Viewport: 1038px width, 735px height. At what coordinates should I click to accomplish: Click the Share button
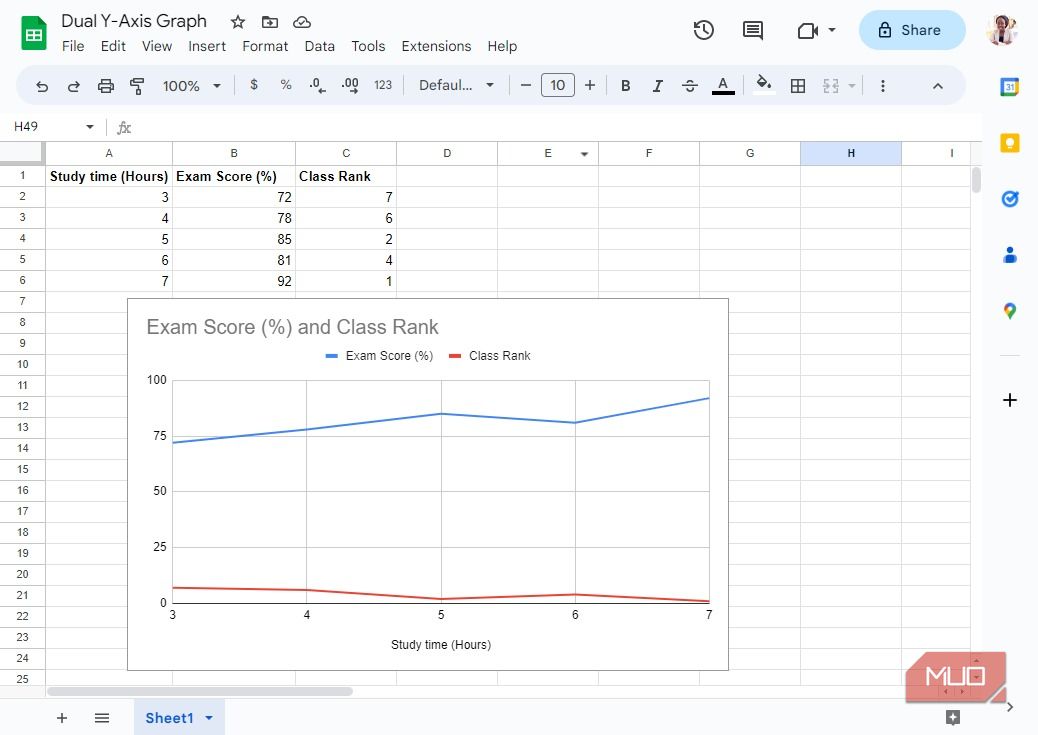[x=911, y=30]
